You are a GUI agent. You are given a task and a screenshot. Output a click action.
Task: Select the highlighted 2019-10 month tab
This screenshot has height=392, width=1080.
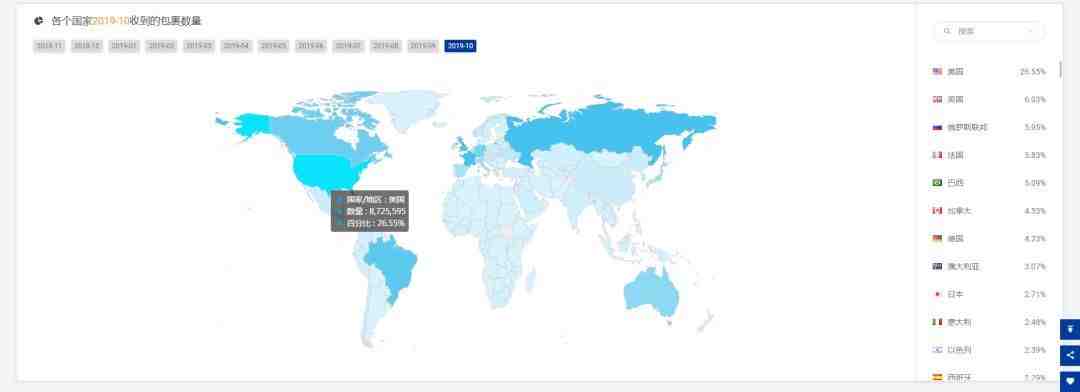(460, 46)
